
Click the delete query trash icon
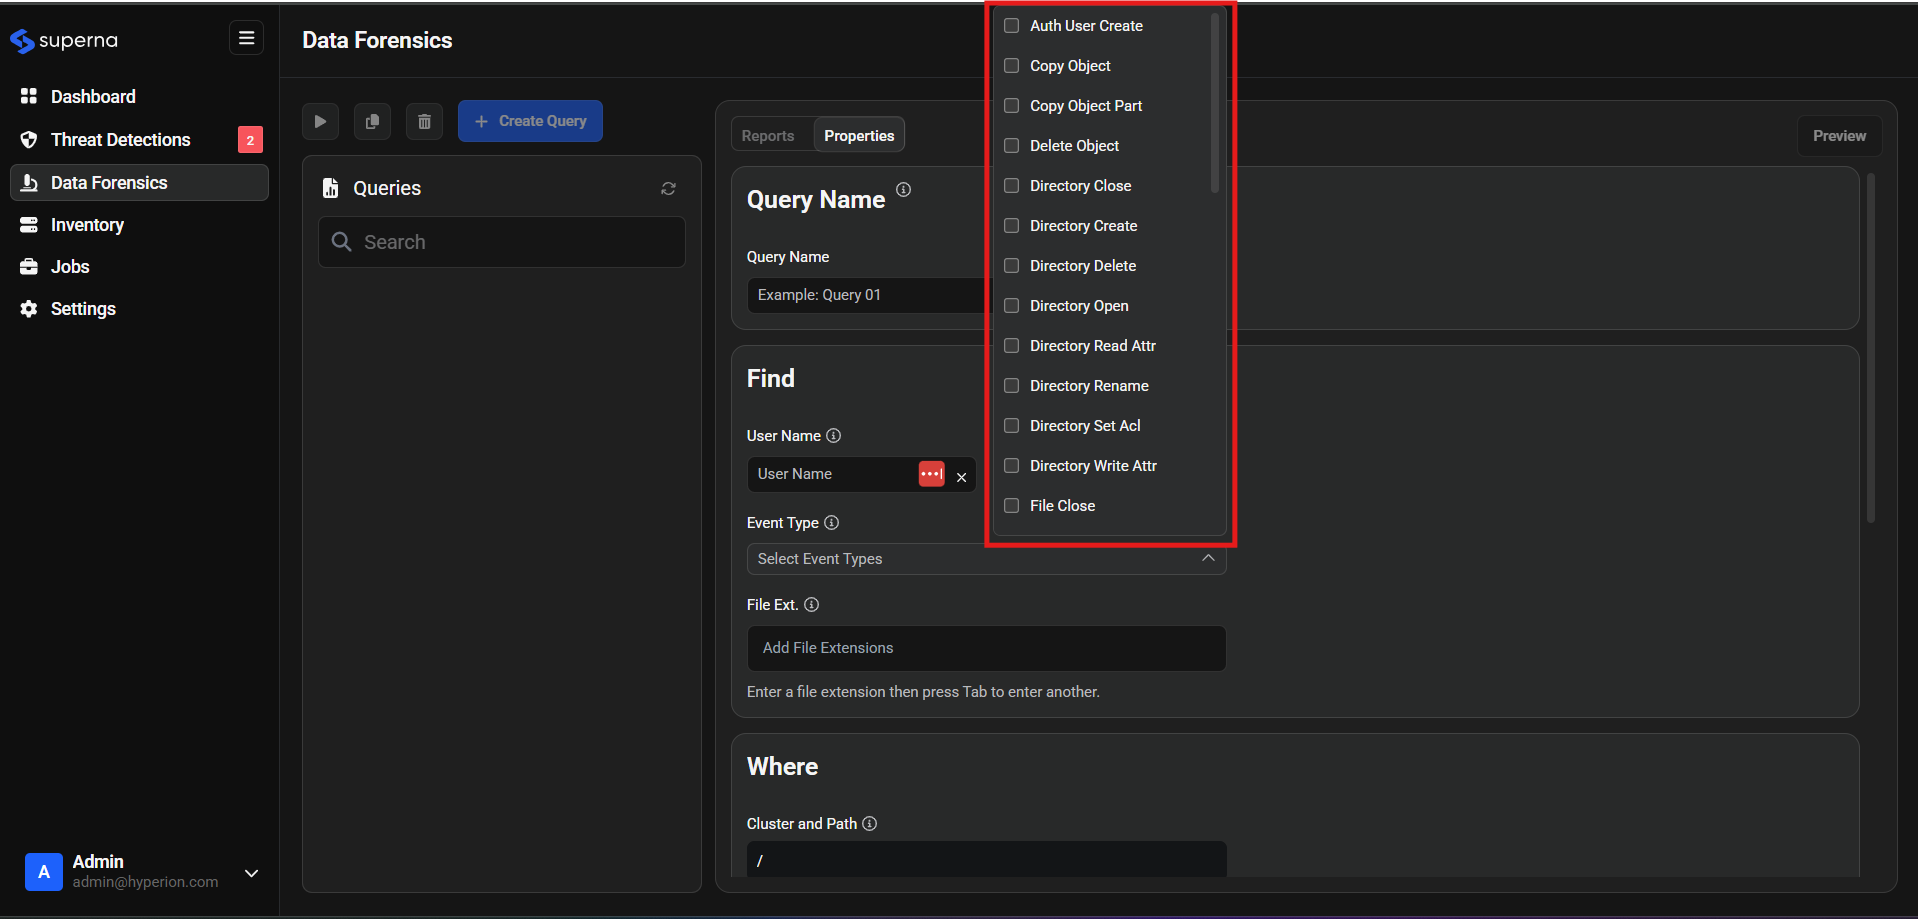tap(424, 121)
